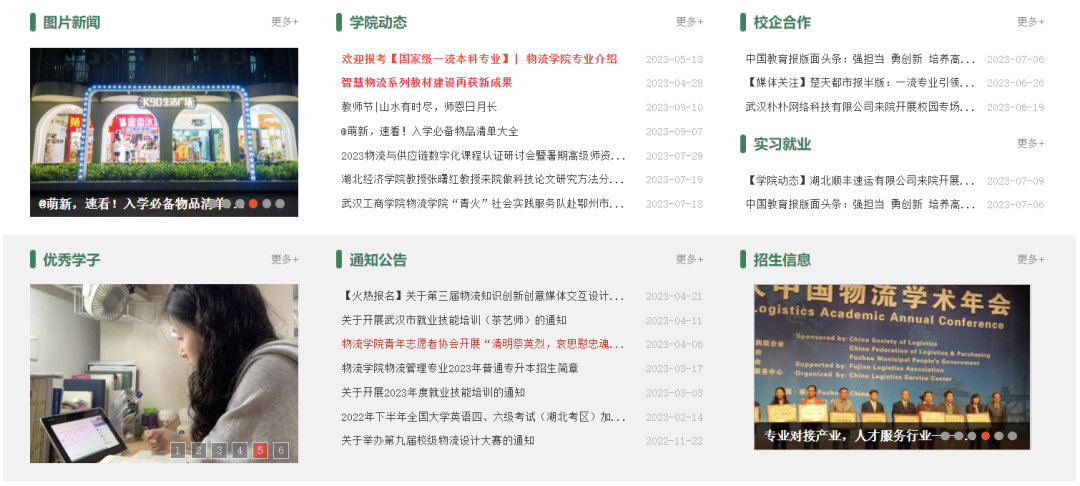
Task: Select red active dot in 图片新闻 carousel
Action: pyautogui.click(x=253, y=204)
